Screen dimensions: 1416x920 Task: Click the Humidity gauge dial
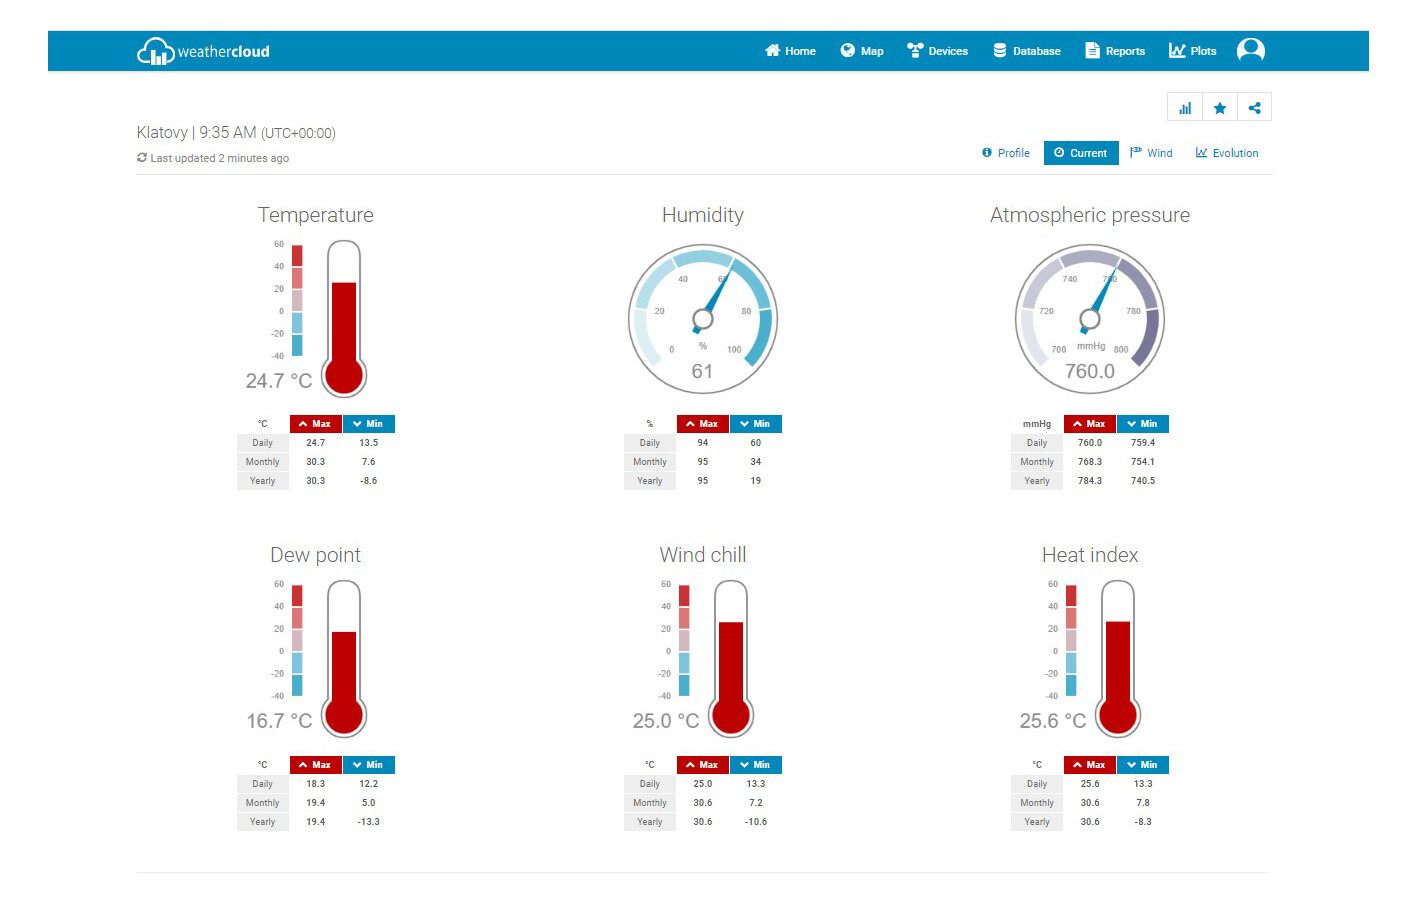[x=703, y=319]
